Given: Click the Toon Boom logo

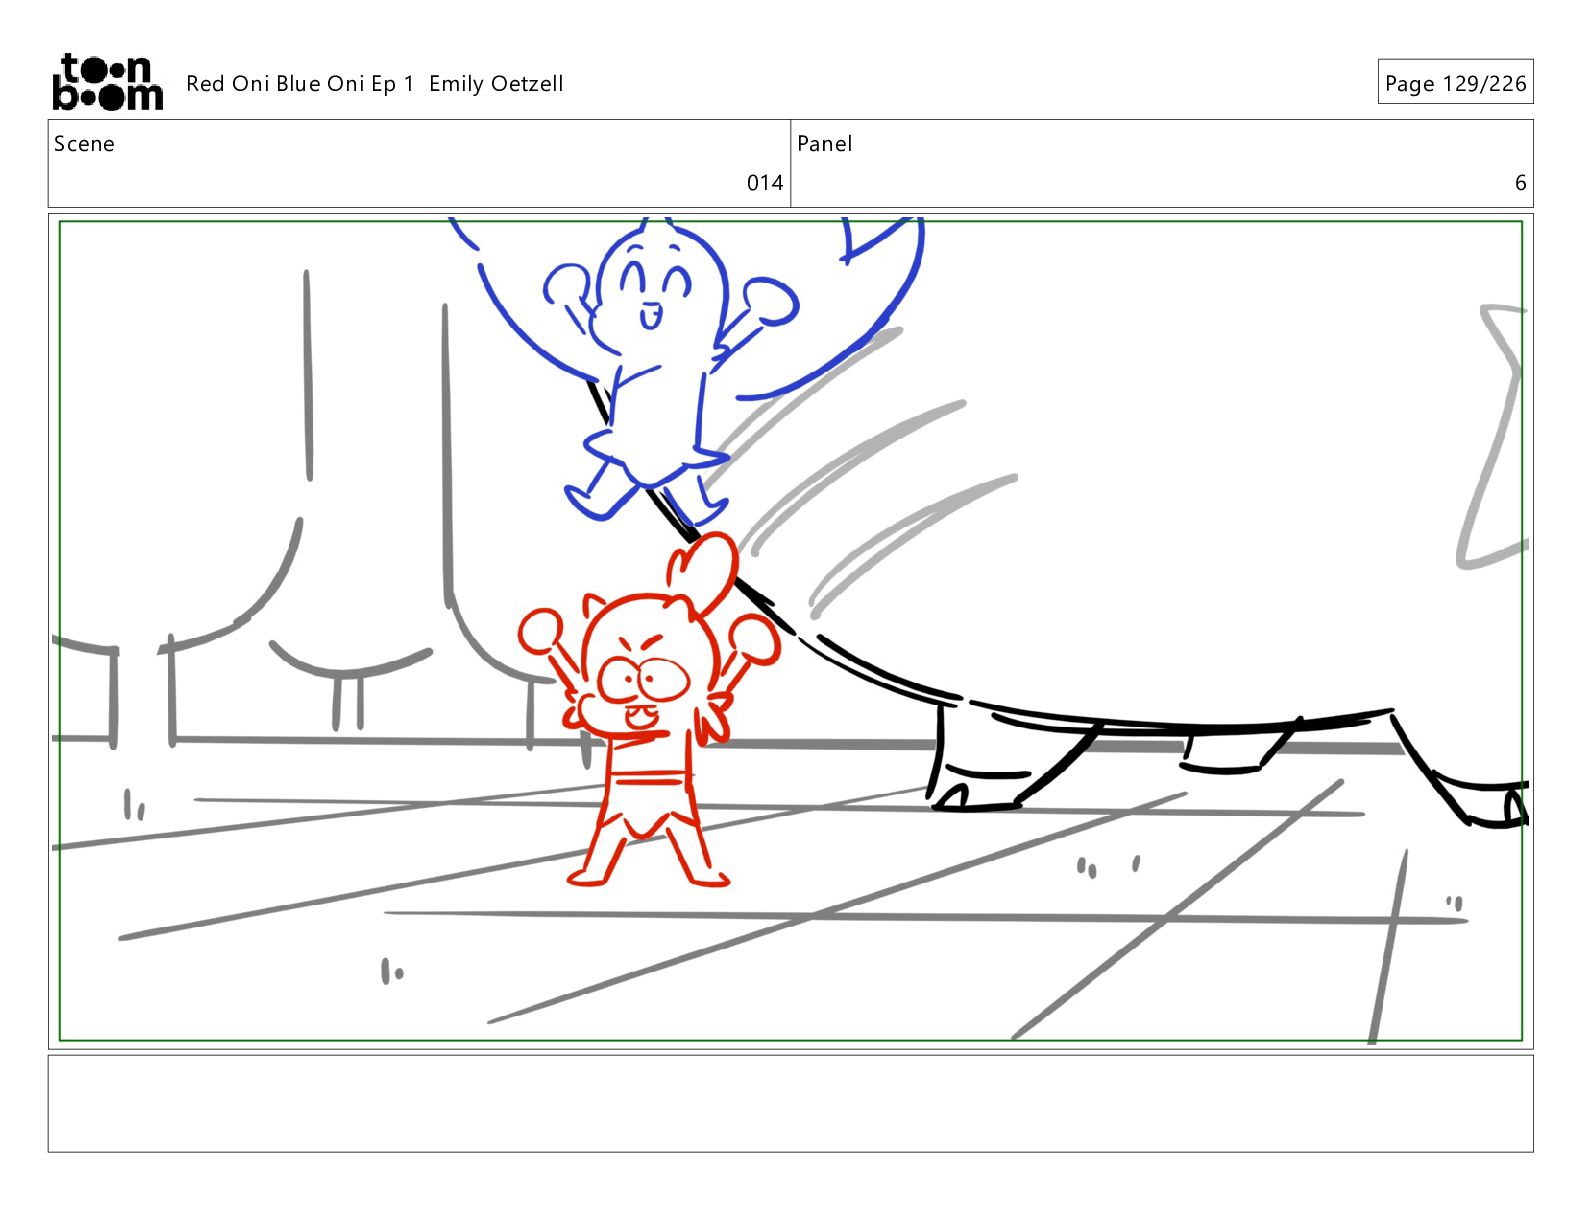Looking at the screenshot, I should click(107, 82).
